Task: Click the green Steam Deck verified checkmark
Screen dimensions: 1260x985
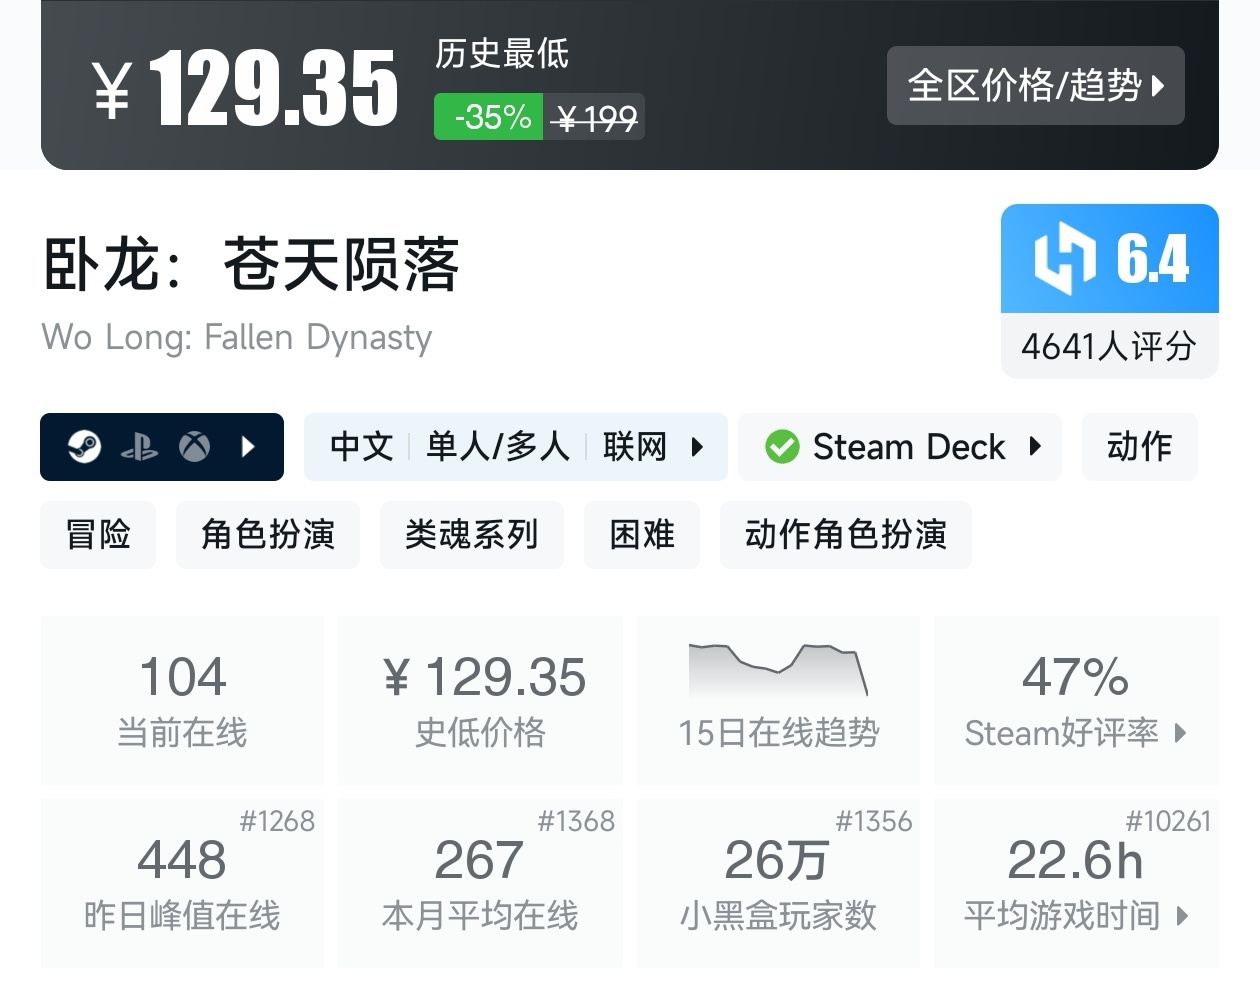Action: [782, 446]
